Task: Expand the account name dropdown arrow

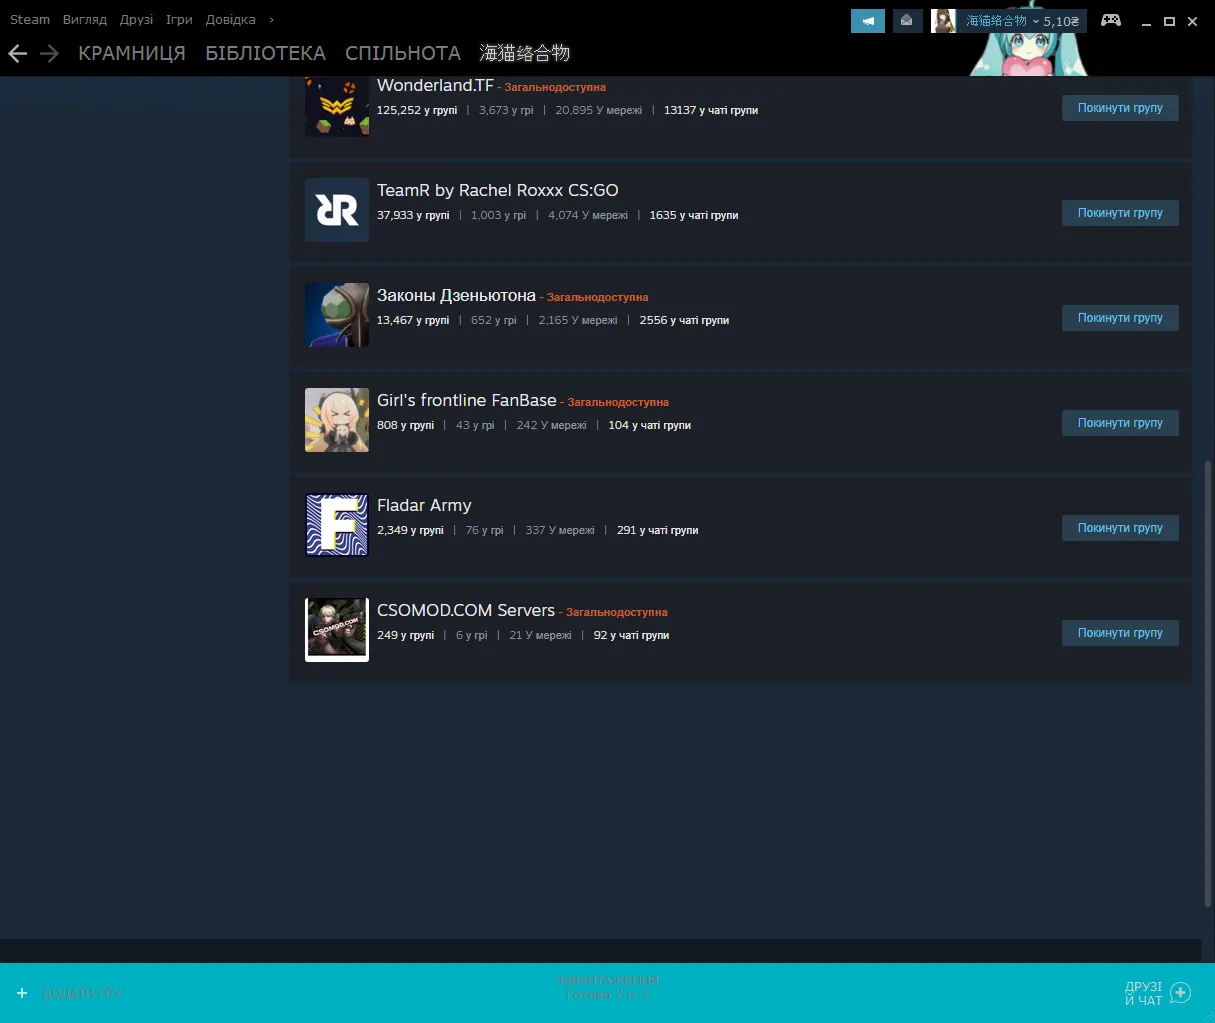Action: pyautogui.click(x=1036, y=21)
